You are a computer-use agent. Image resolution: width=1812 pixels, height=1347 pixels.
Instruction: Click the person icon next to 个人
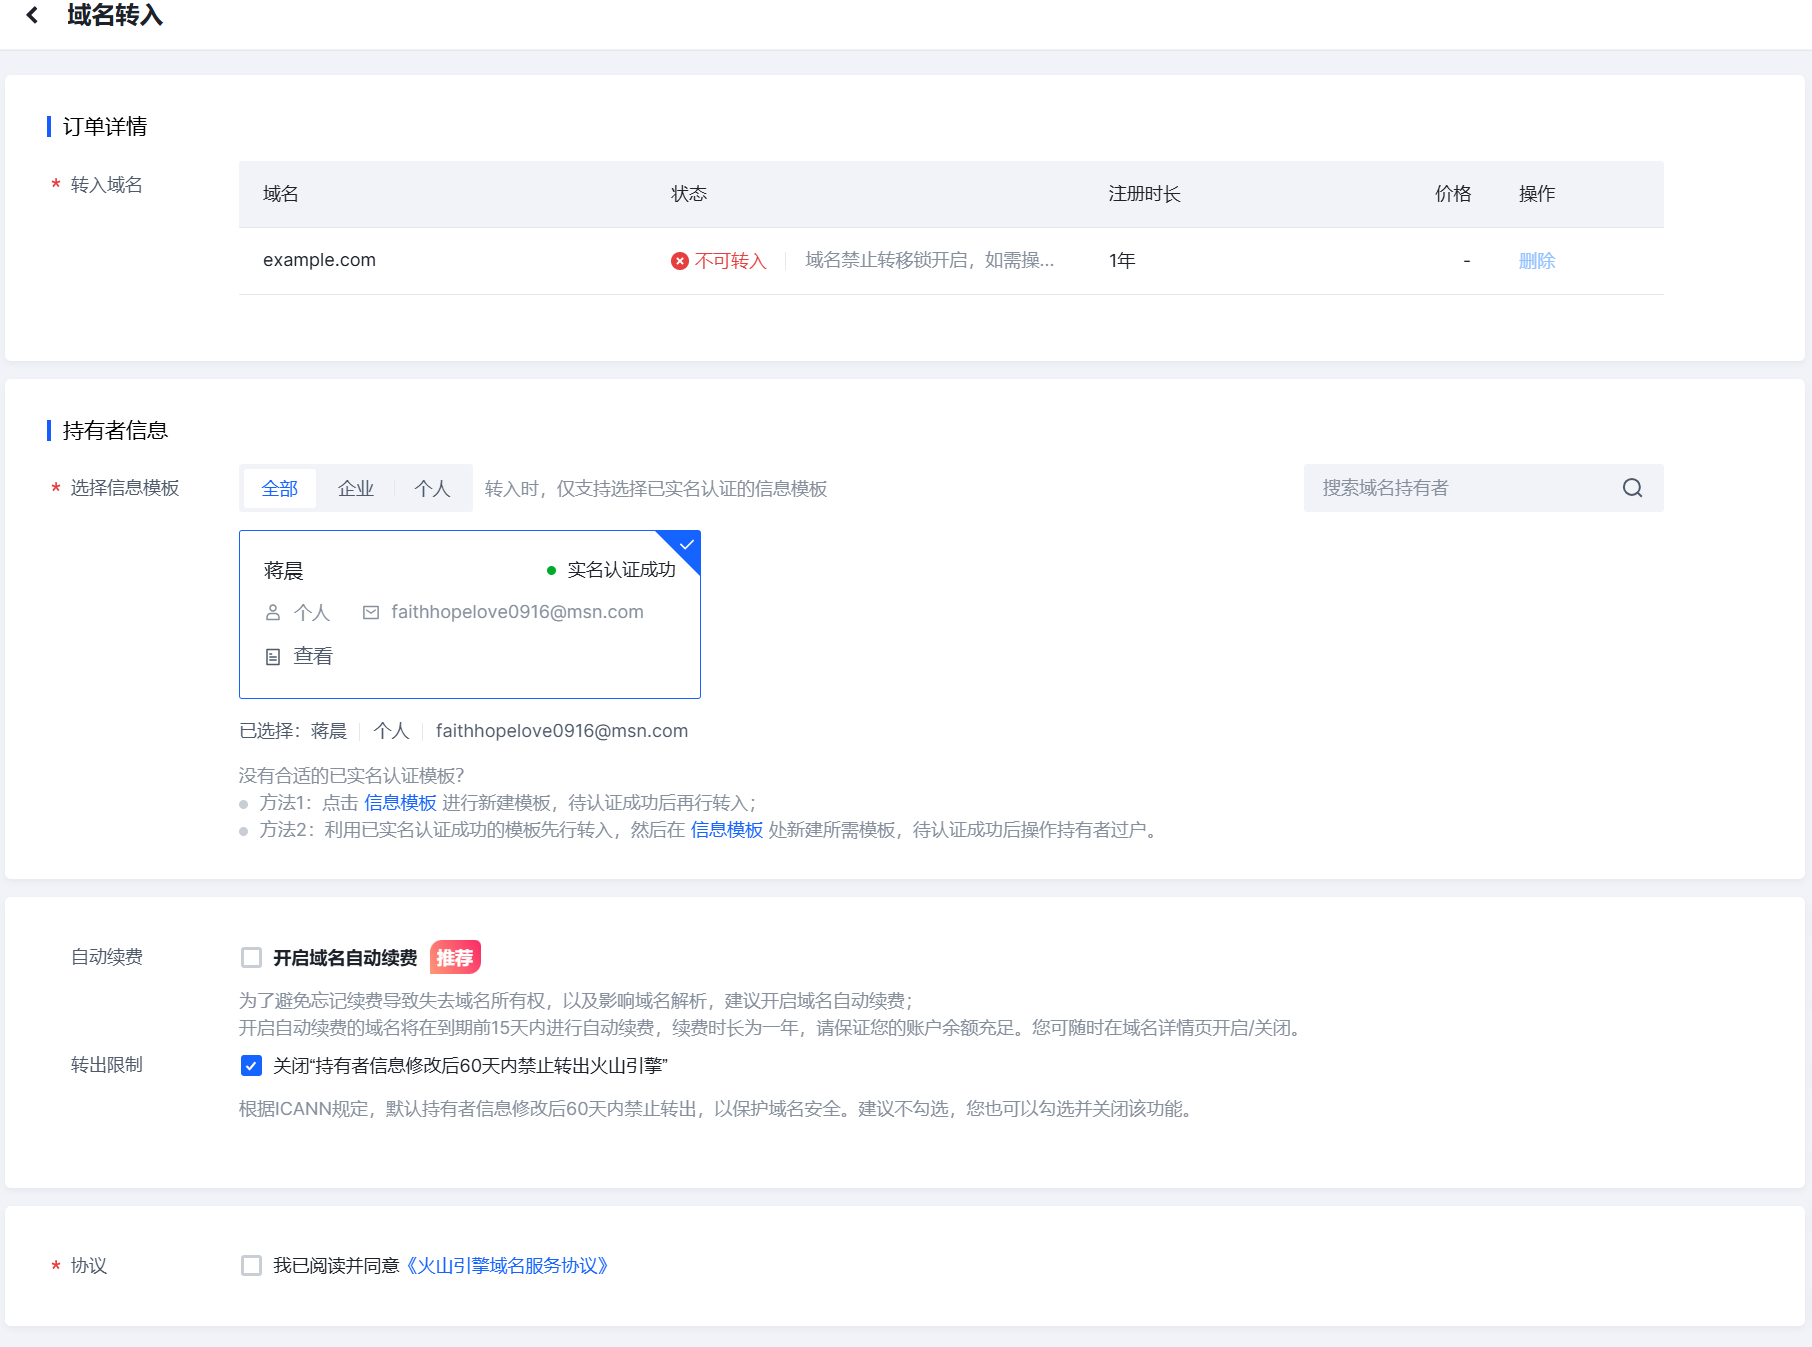(x=273, y=612)
